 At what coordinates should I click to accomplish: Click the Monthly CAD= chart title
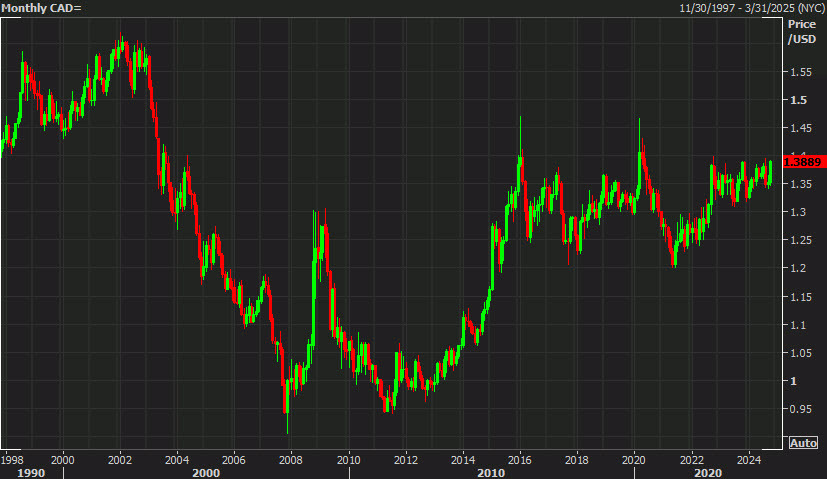tap(41, 8)
